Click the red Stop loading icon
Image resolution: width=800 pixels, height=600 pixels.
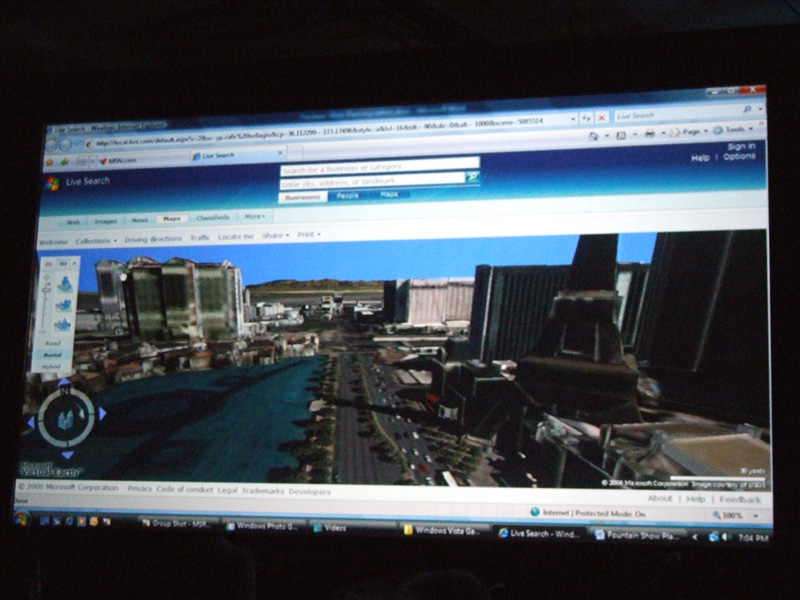(x=602, y=118)
